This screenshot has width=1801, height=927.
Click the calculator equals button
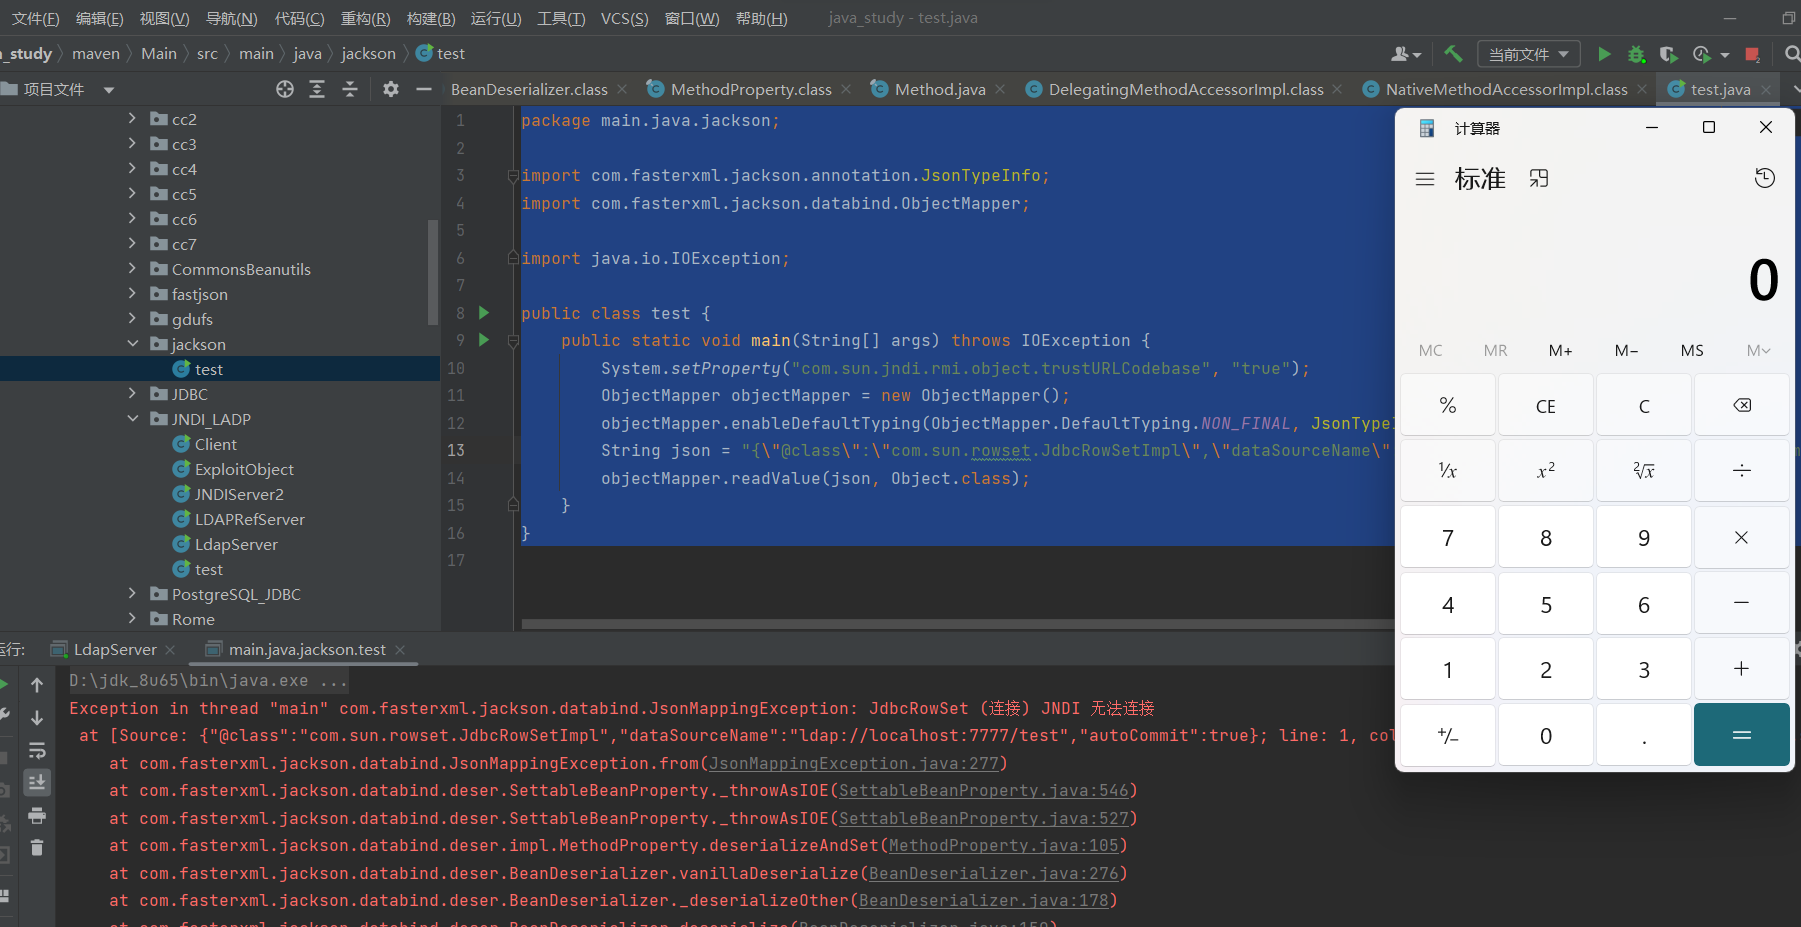[x=1742, y=734]
